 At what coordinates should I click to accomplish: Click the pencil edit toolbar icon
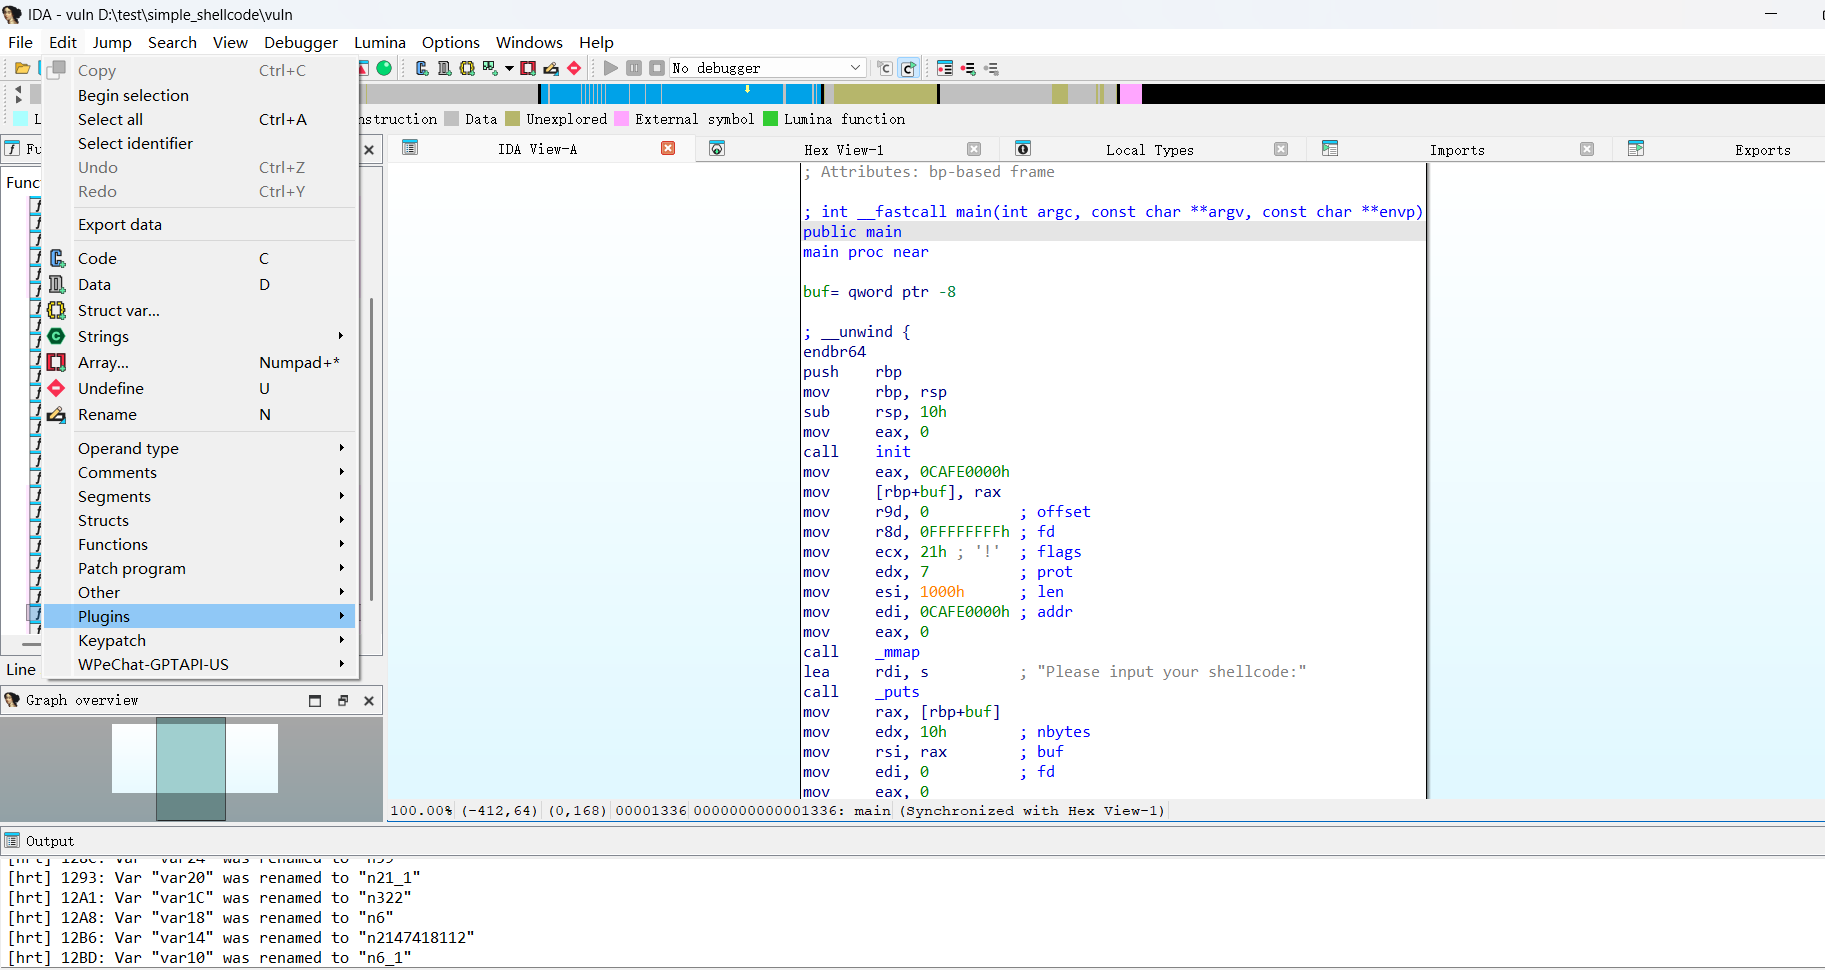click(x=550, y=68)
